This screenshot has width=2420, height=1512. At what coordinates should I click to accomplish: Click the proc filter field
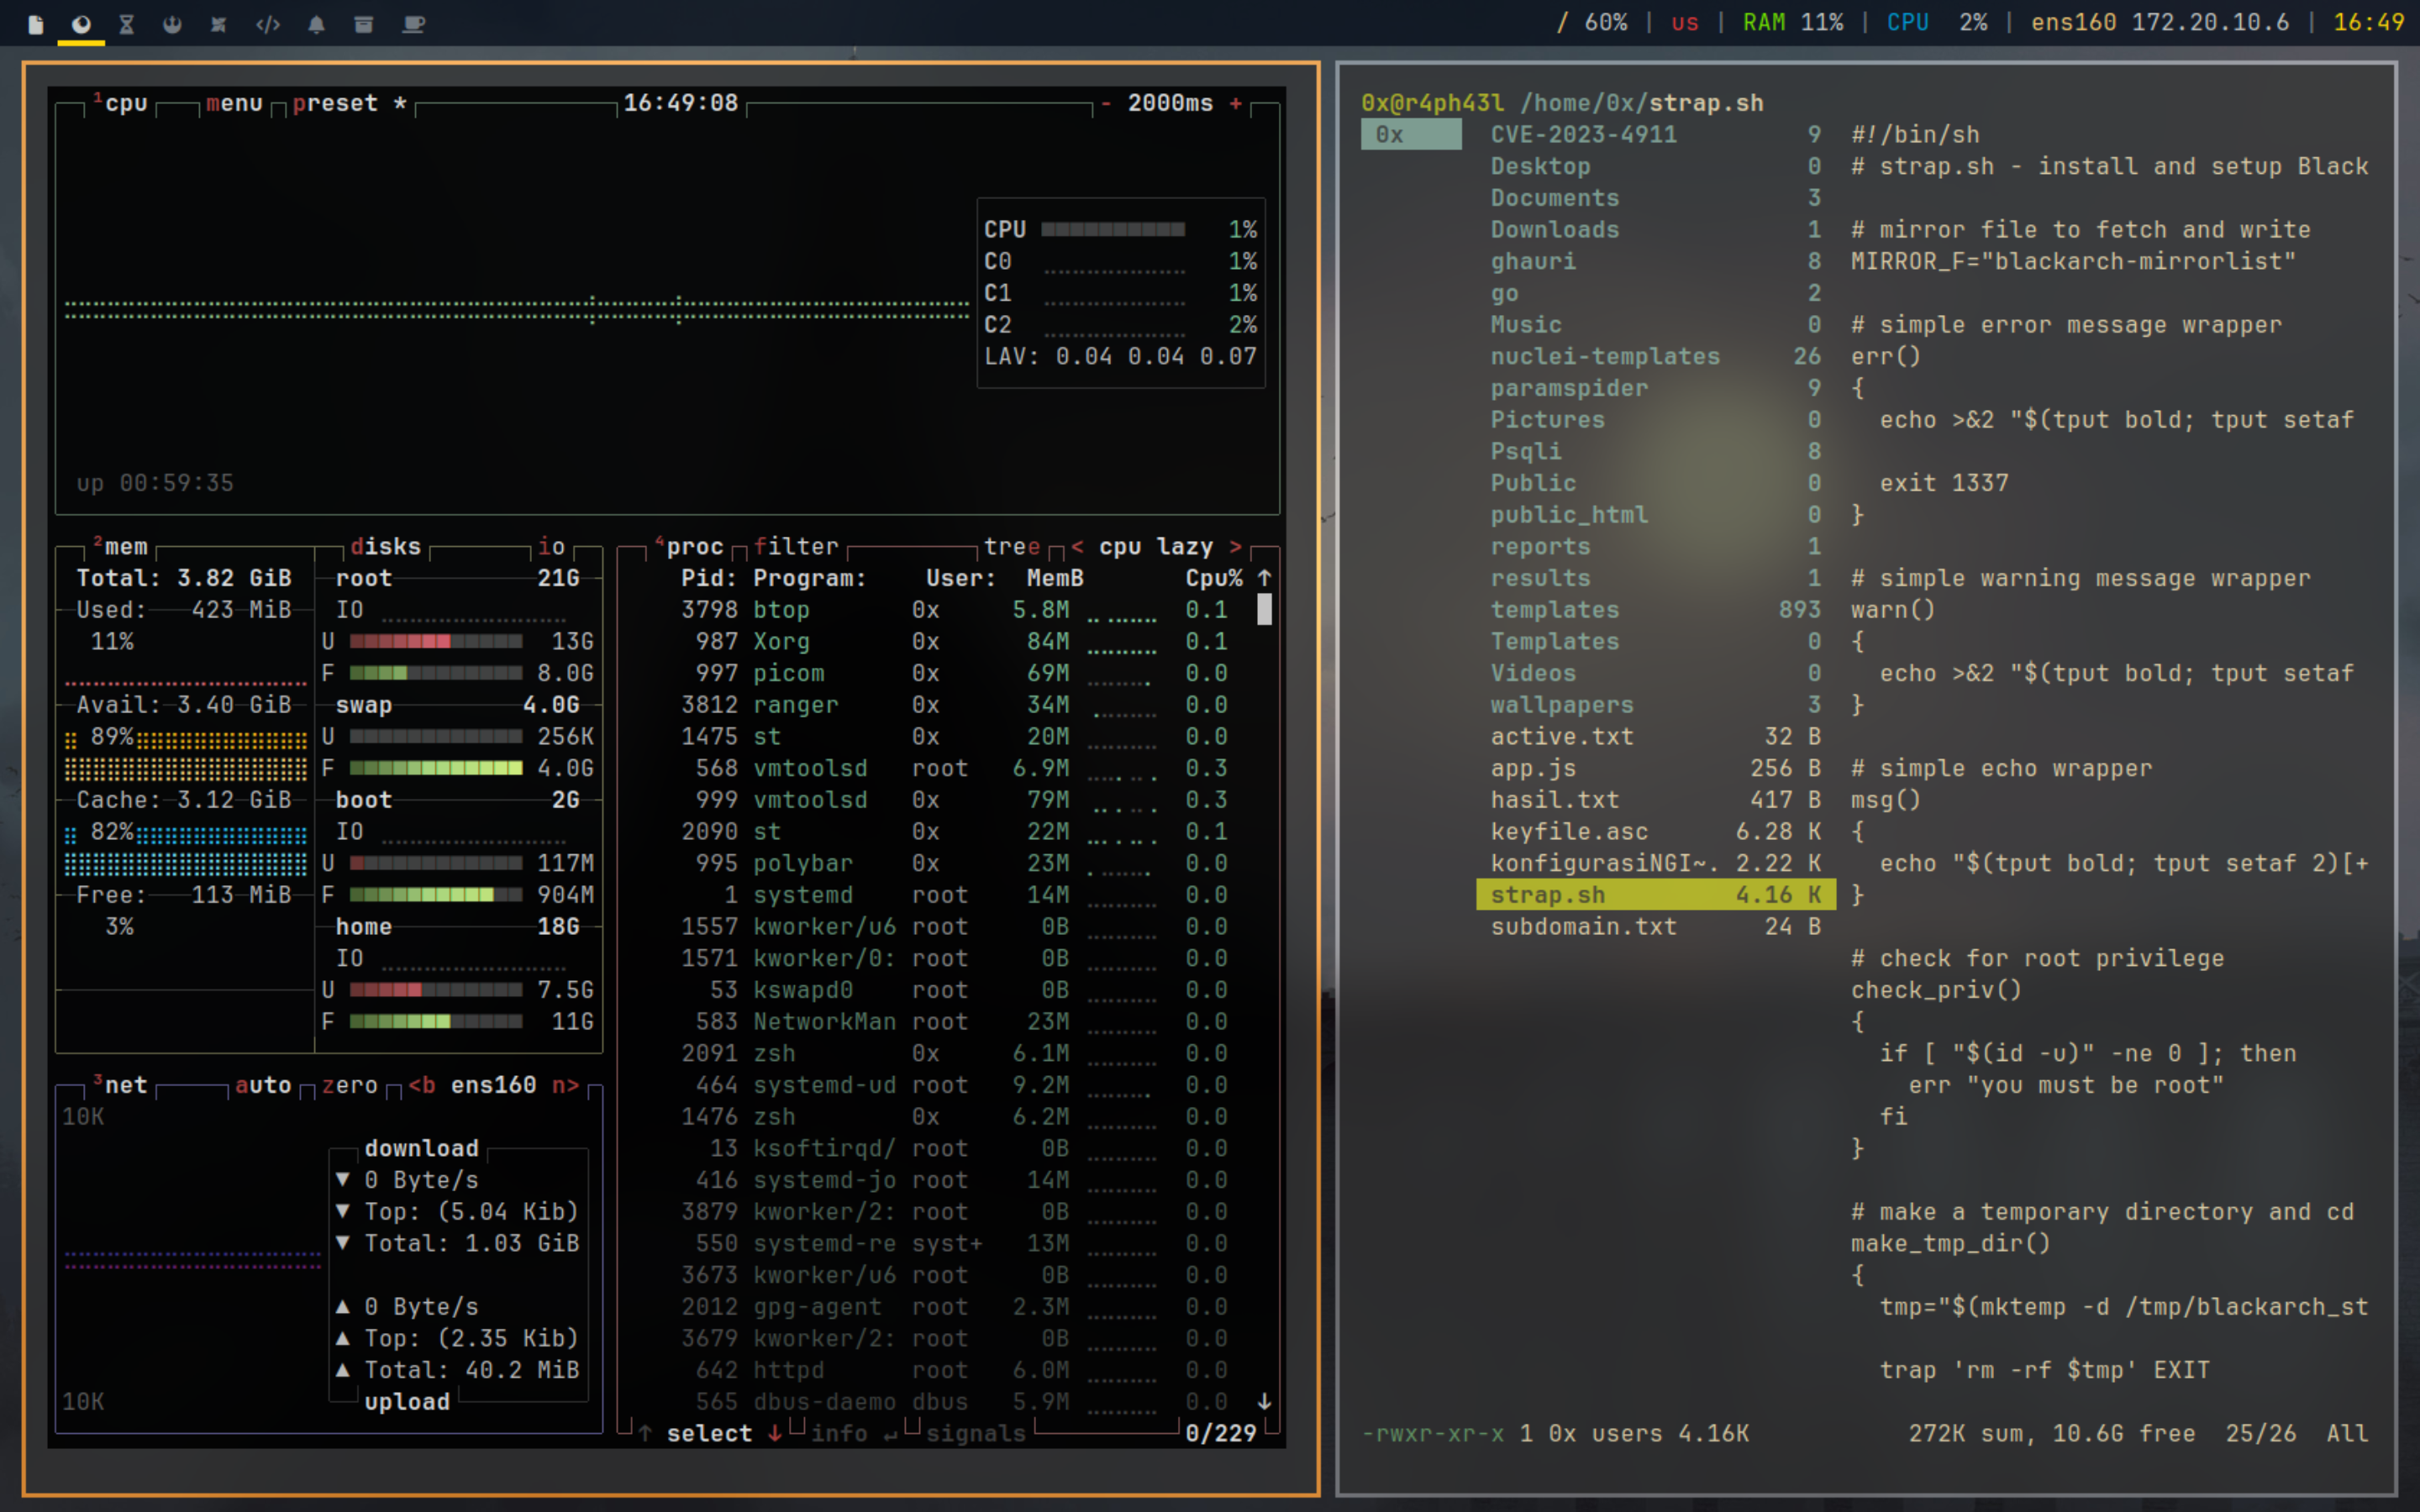coord(796,546)
